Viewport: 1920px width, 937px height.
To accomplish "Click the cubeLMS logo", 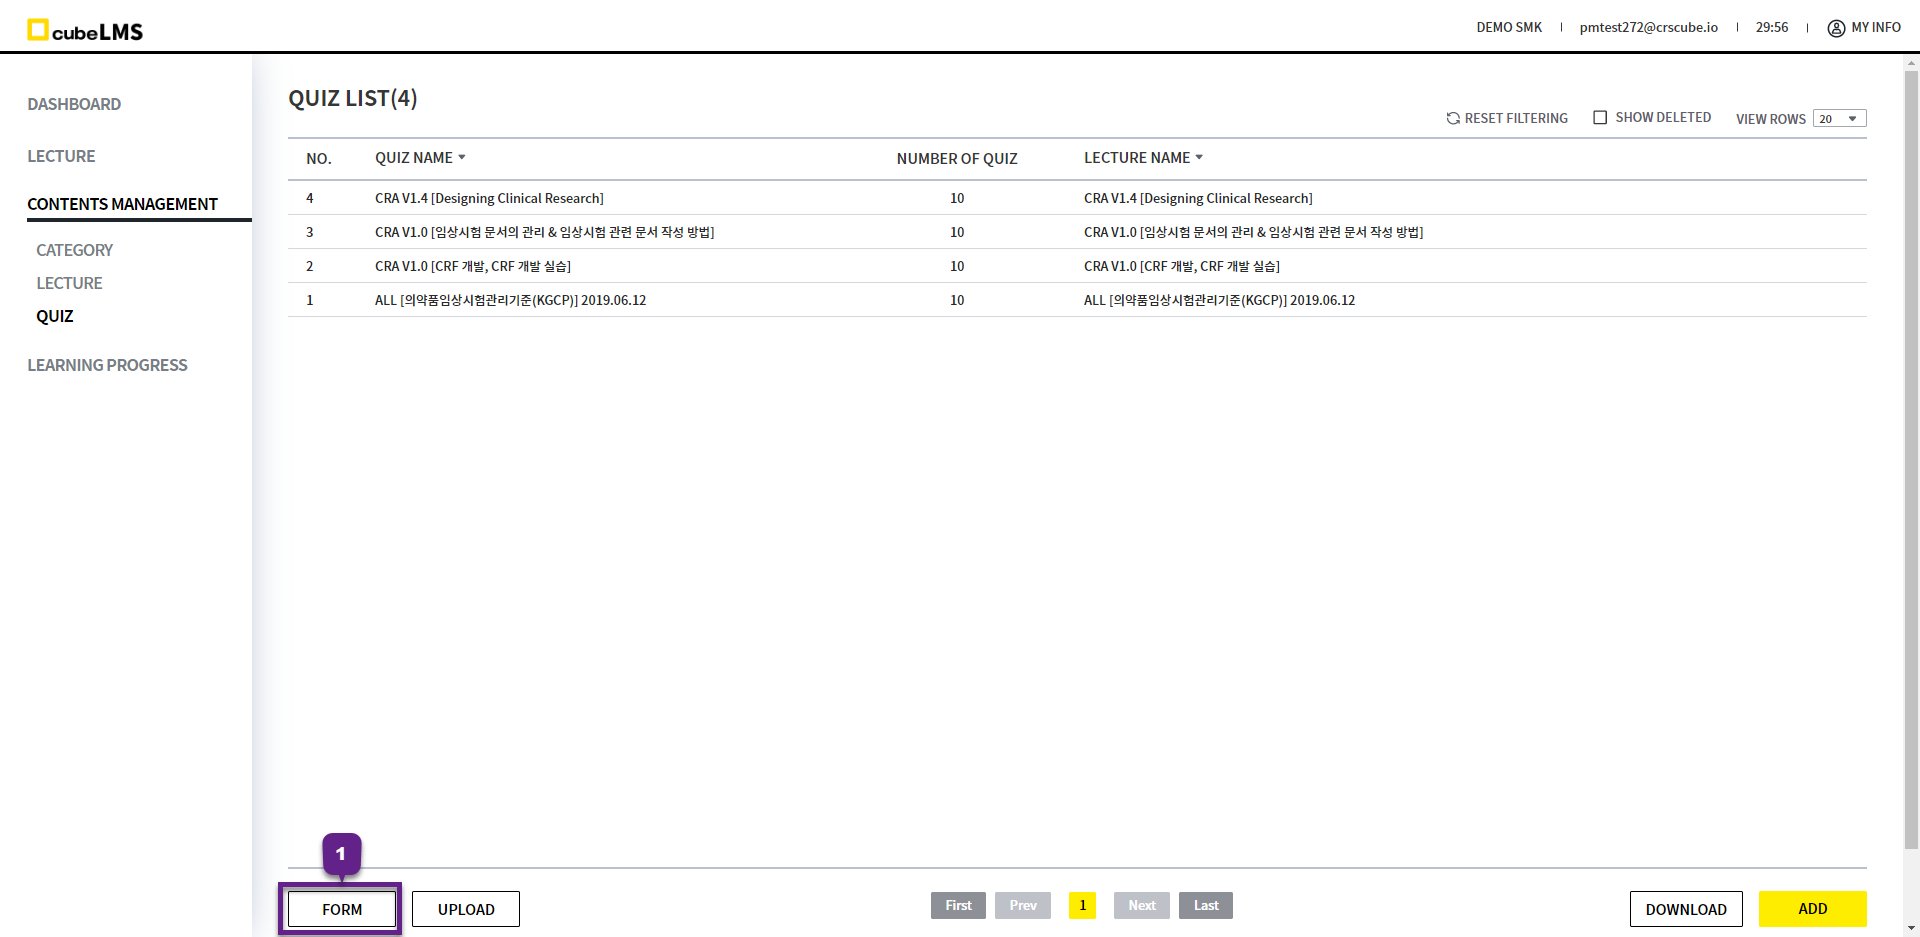I will [x=85, y=31].
